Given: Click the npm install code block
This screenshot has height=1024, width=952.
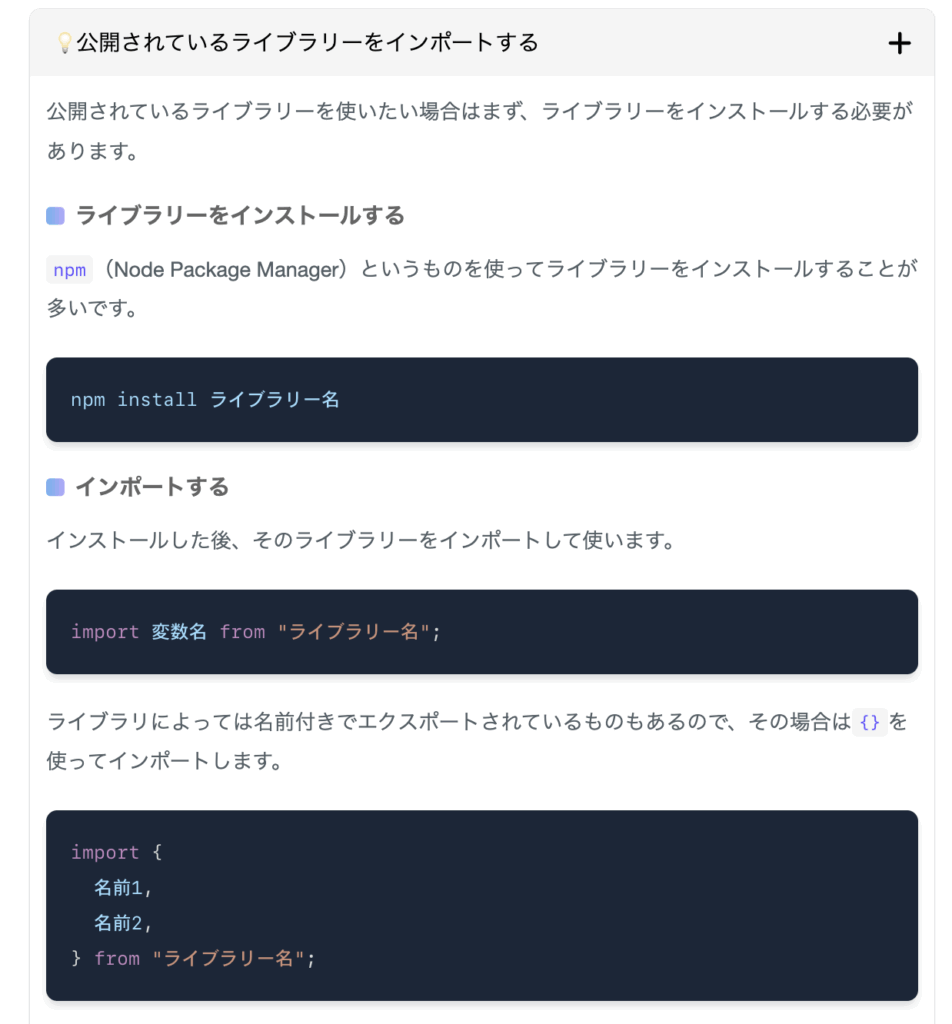Looking at the screenshot, I should (482, 400).
